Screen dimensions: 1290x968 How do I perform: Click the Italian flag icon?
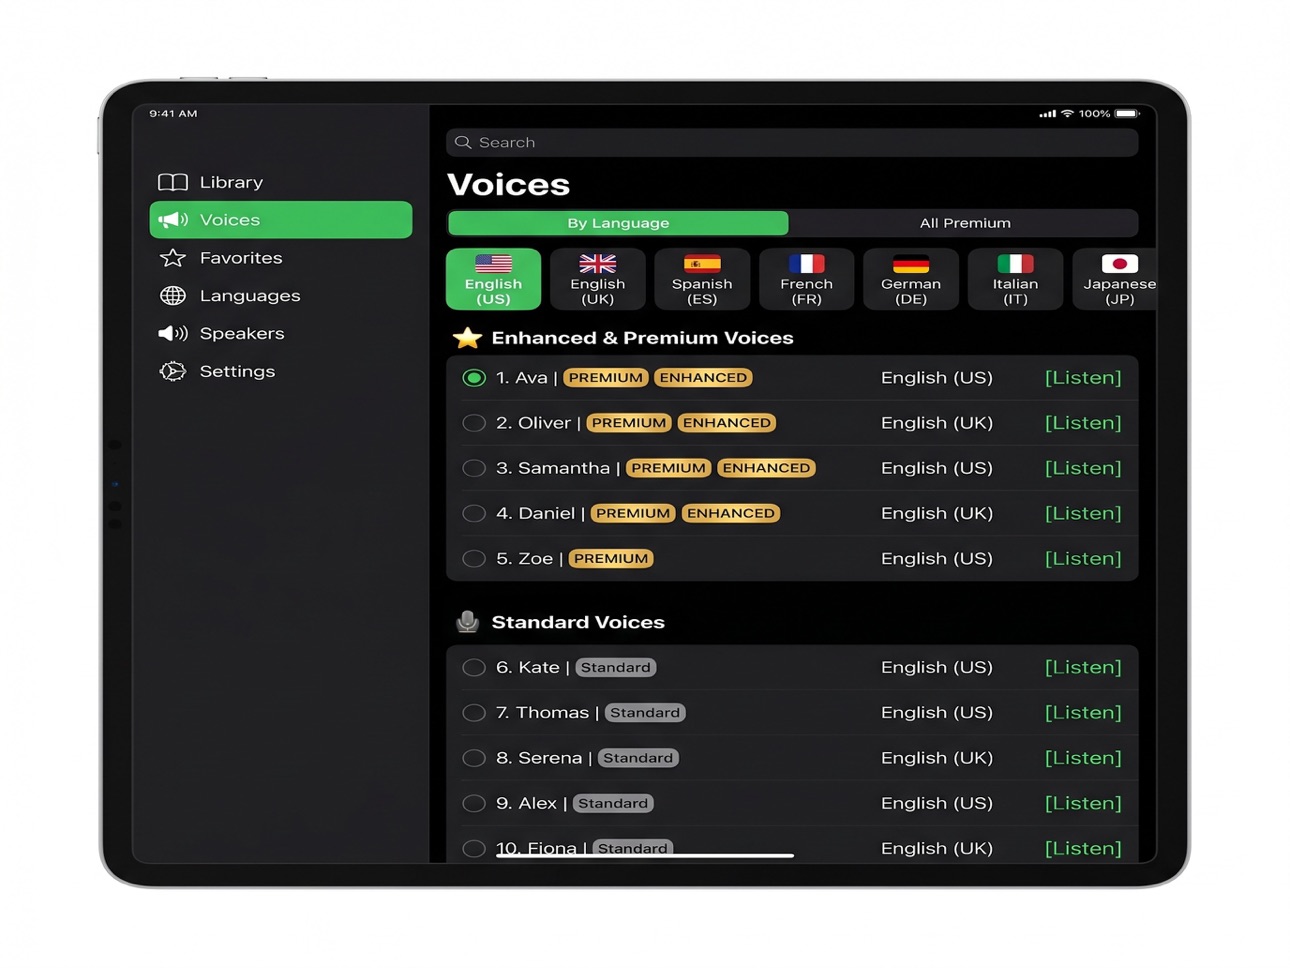[x=1015, y=264]
